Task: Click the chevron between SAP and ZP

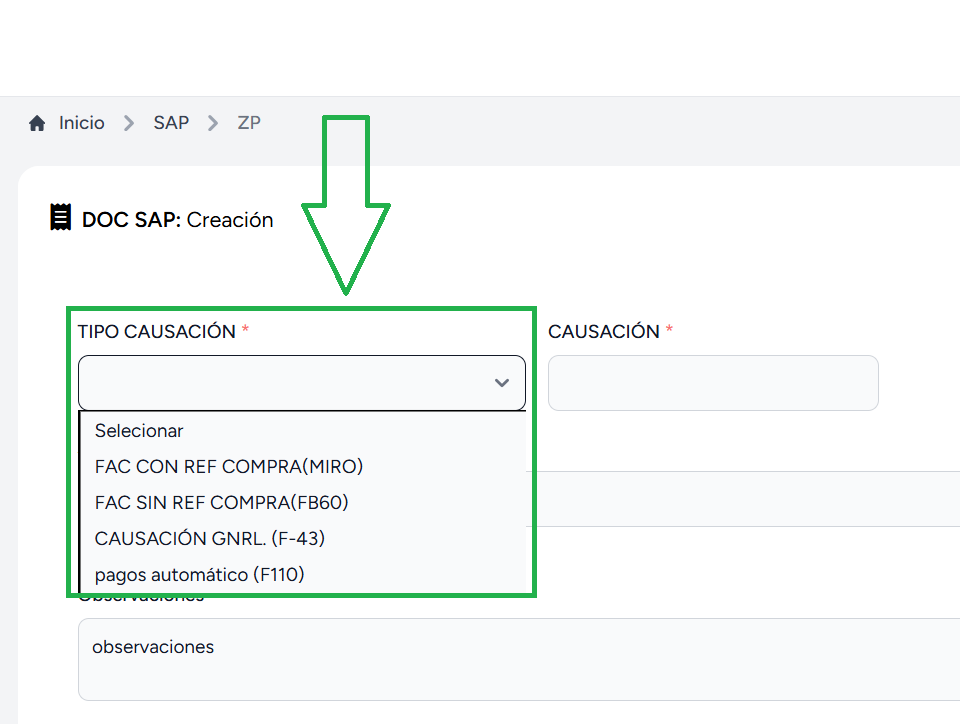Action: (213, 123)
